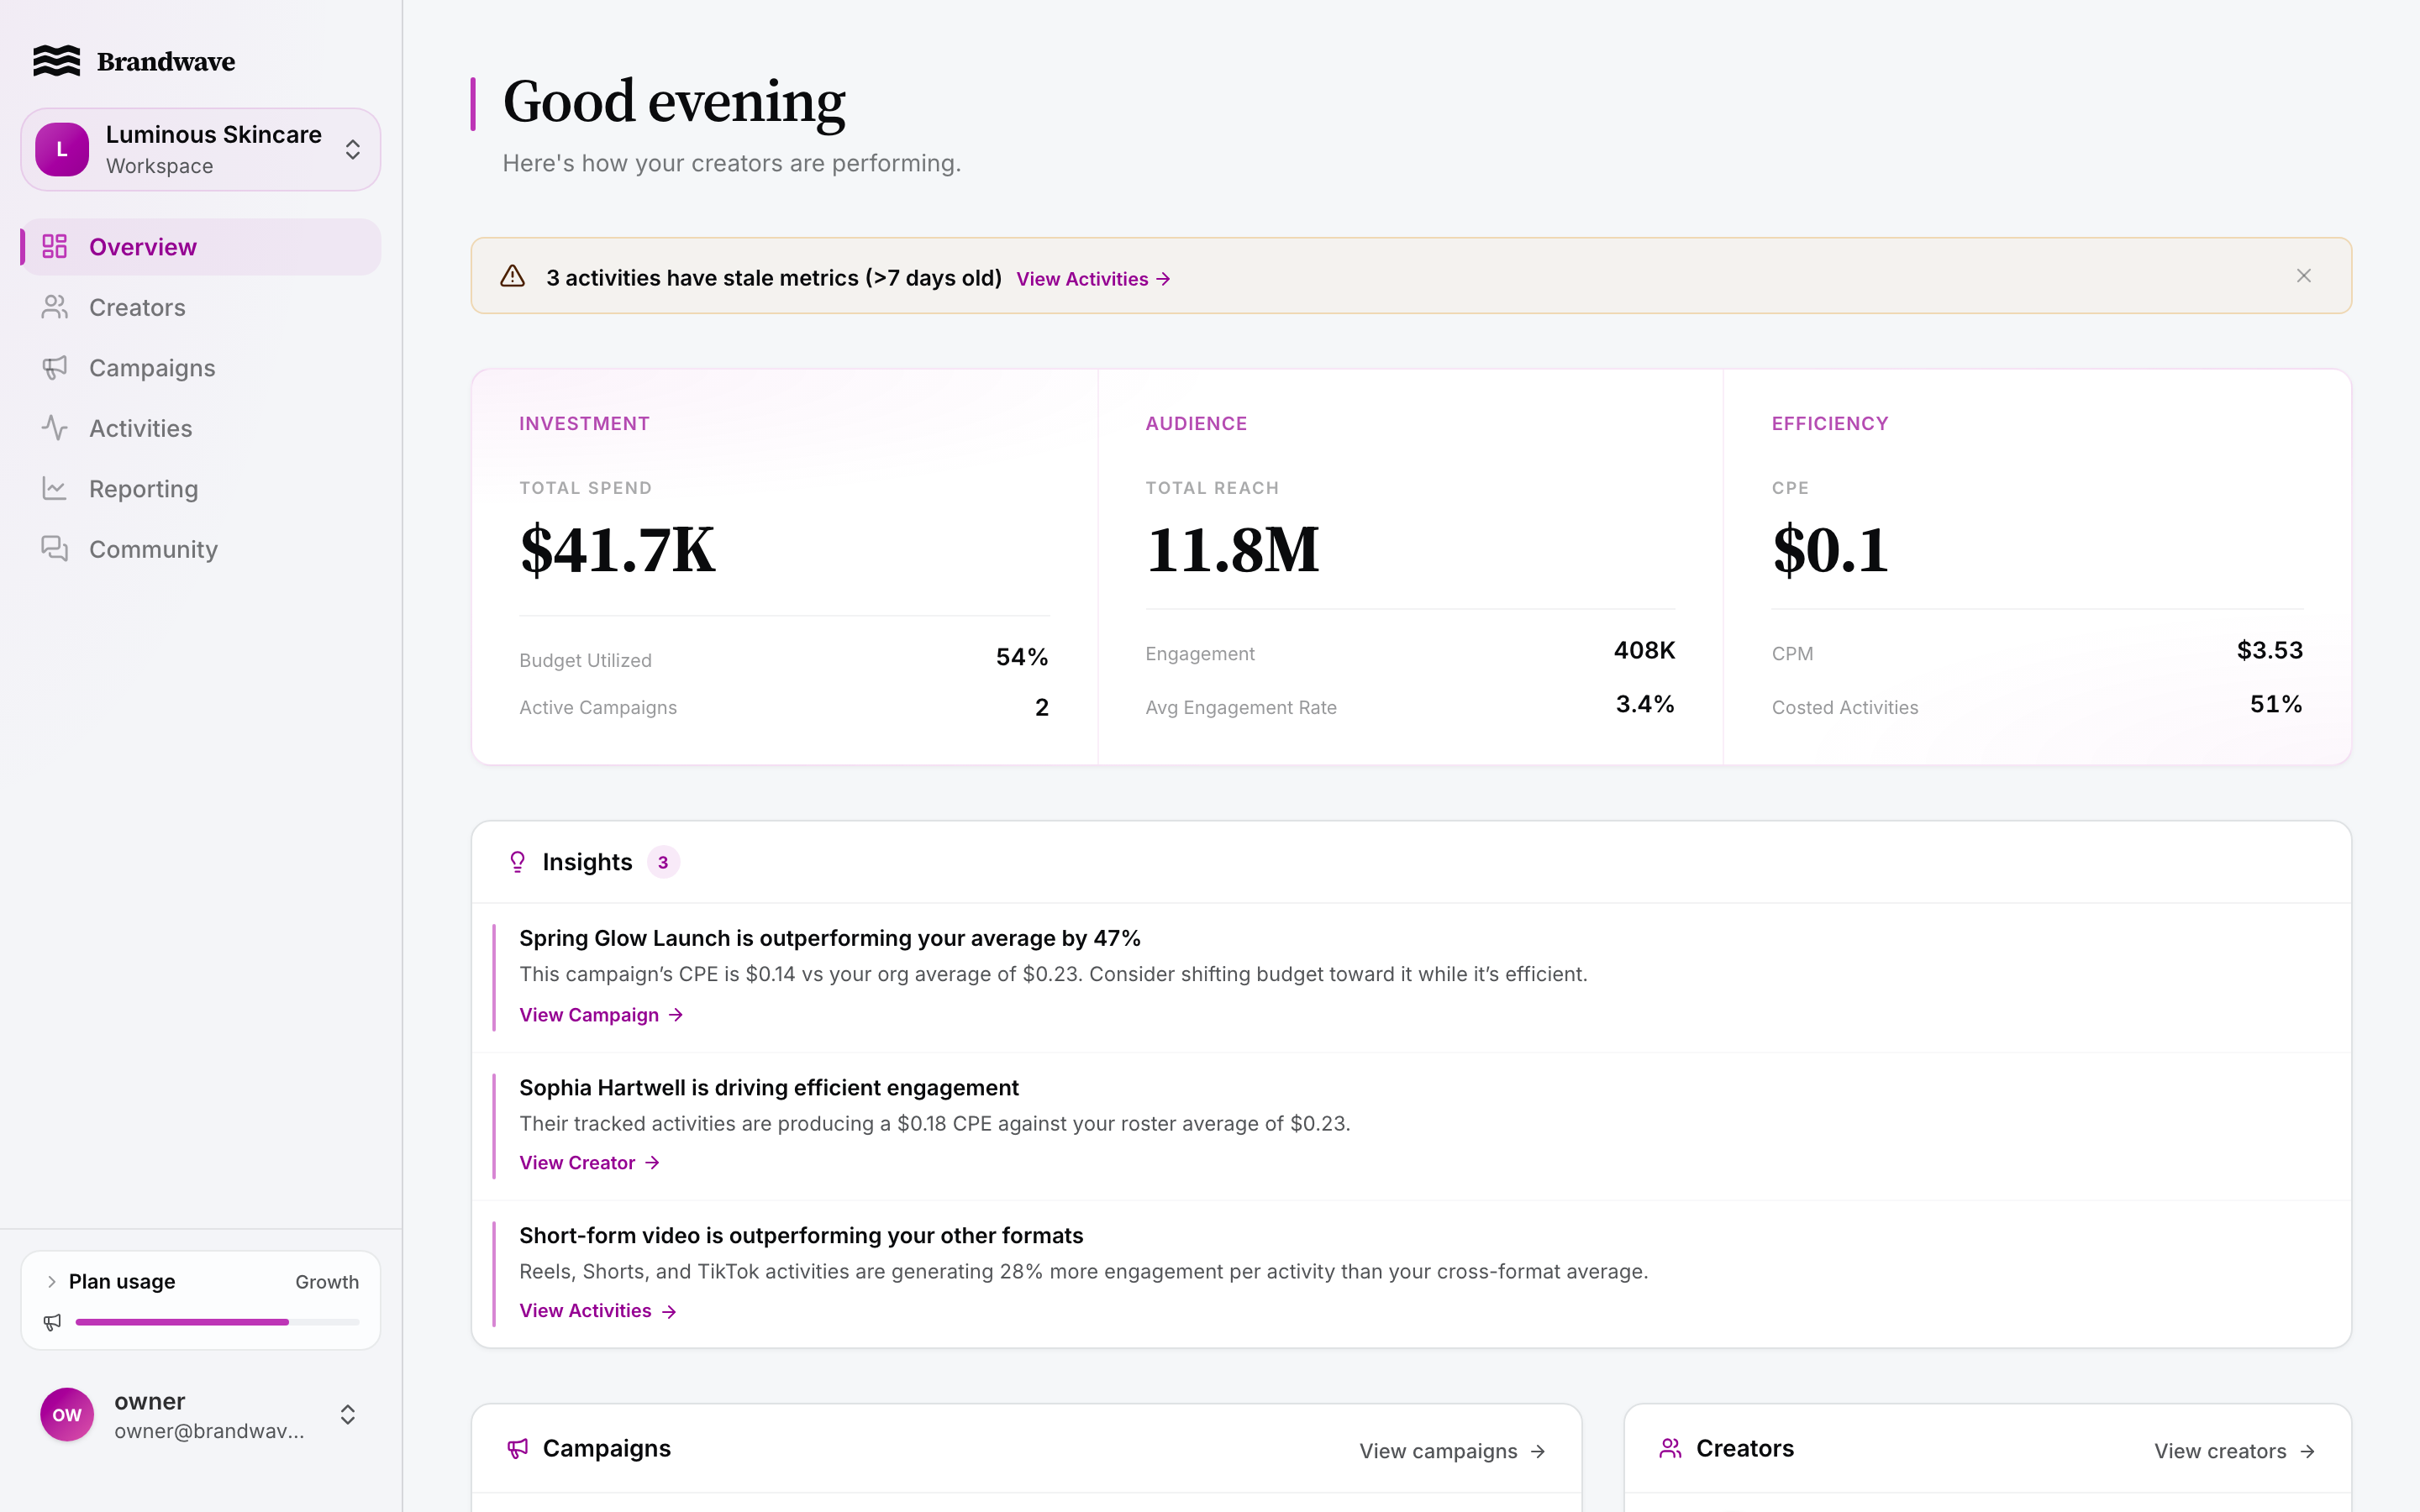The height and width of the screenshot is (1512, 2420).
Task: Click the Campaigns card megaphone icon
Action: (517, 1449)
